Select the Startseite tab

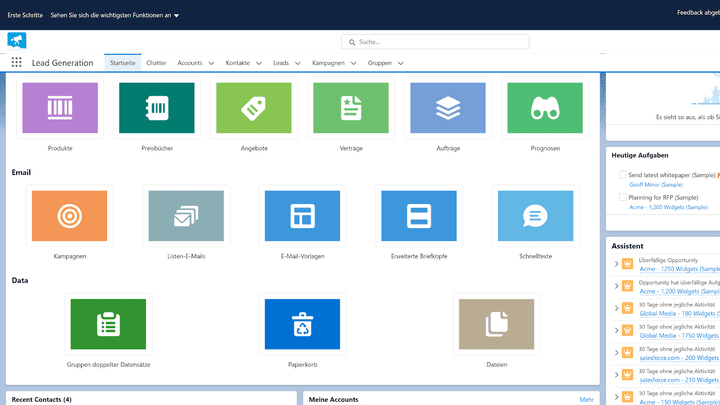122,63
